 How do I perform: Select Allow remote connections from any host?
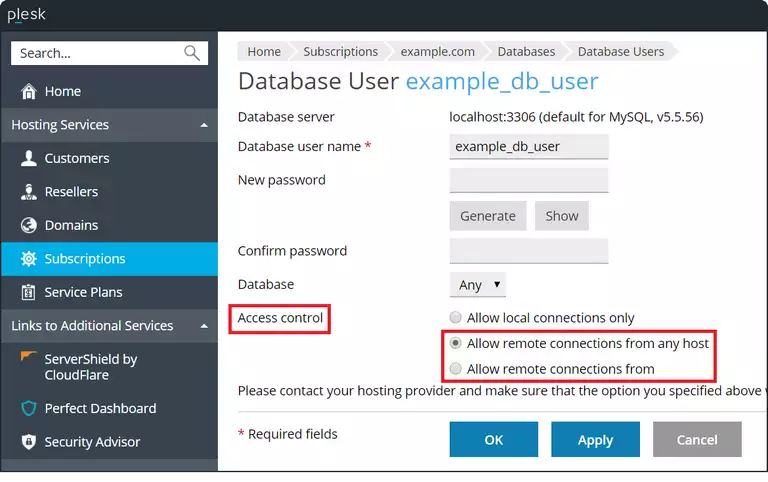pyautogui.click(x=456, y=344)
